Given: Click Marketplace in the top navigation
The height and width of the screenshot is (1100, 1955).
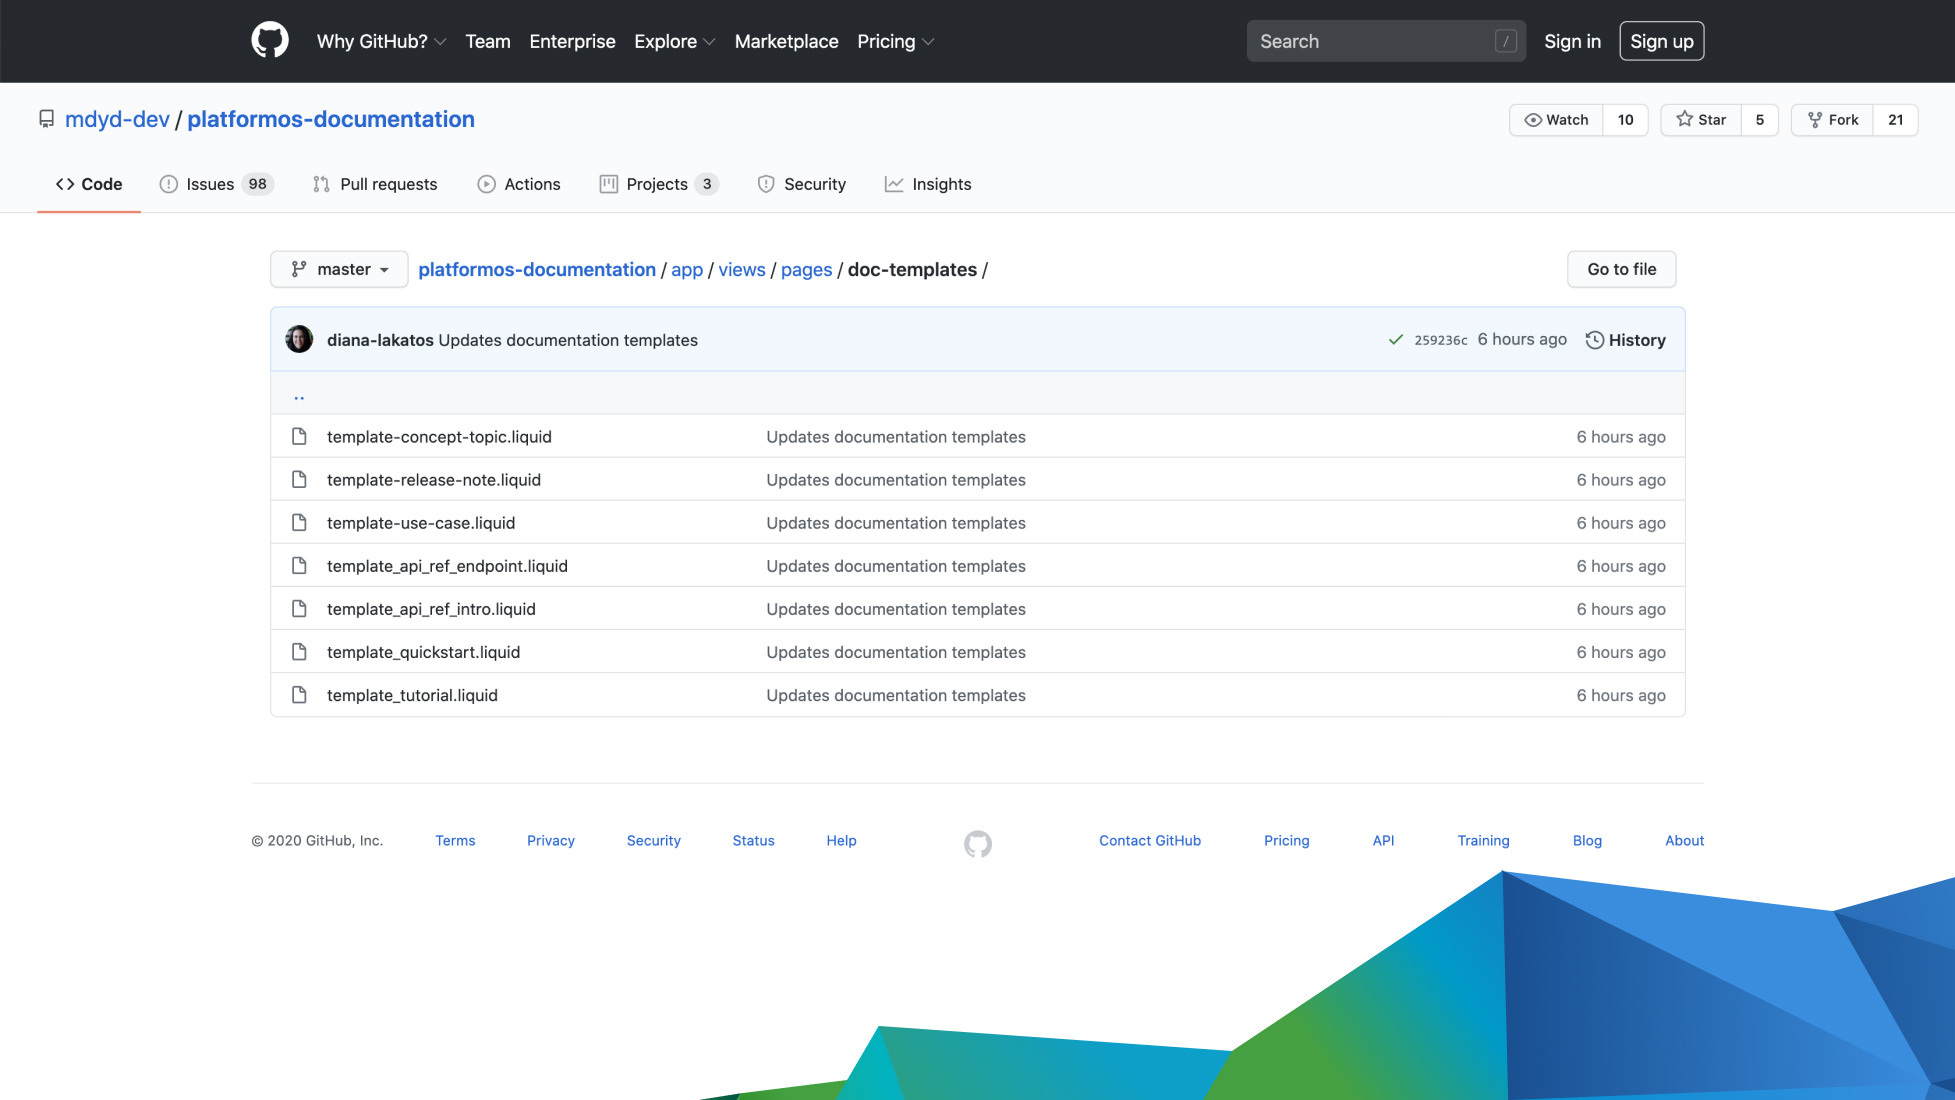Looking at the screenshot, I should (786, 41).
